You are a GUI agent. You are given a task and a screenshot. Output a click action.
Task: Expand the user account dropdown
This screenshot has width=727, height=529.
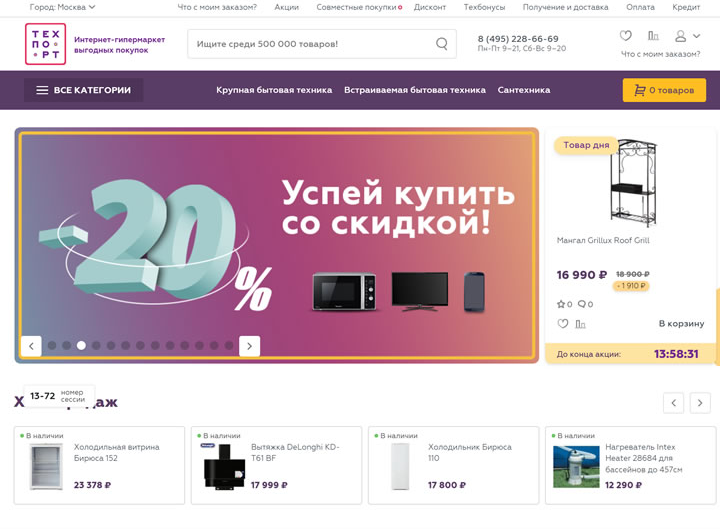point(687,36)
